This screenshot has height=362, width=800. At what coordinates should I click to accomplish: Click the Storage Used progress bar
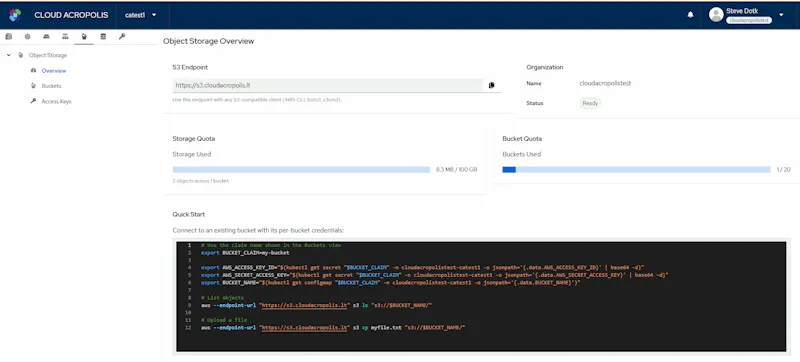302,170
